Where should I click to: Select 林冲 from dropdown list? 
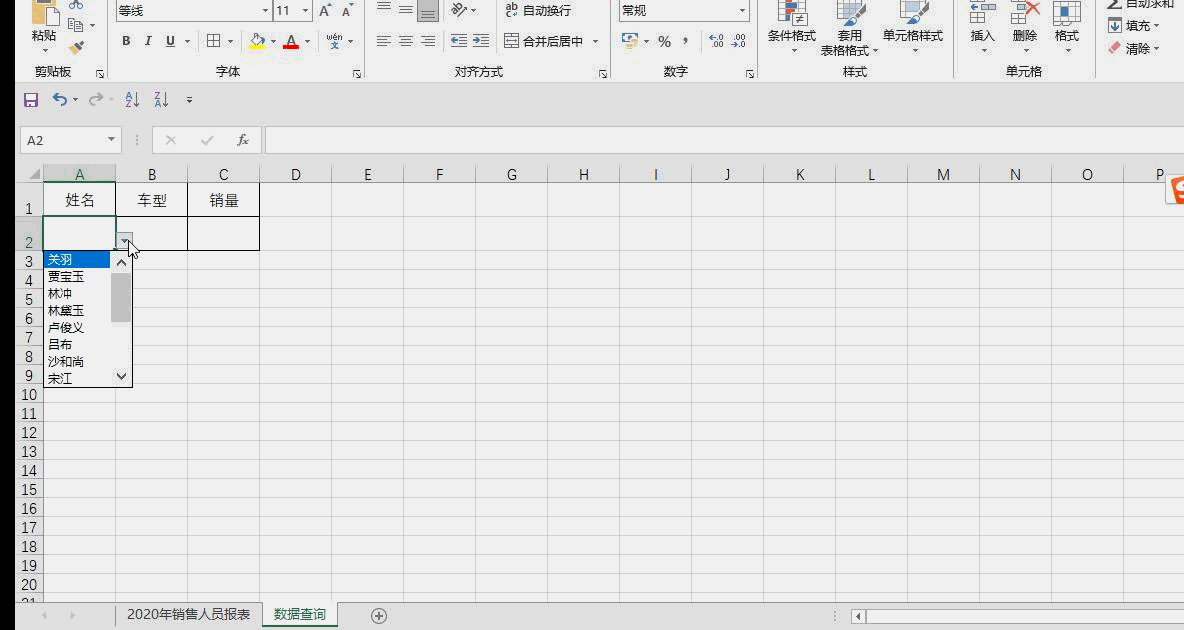(77, 294)
